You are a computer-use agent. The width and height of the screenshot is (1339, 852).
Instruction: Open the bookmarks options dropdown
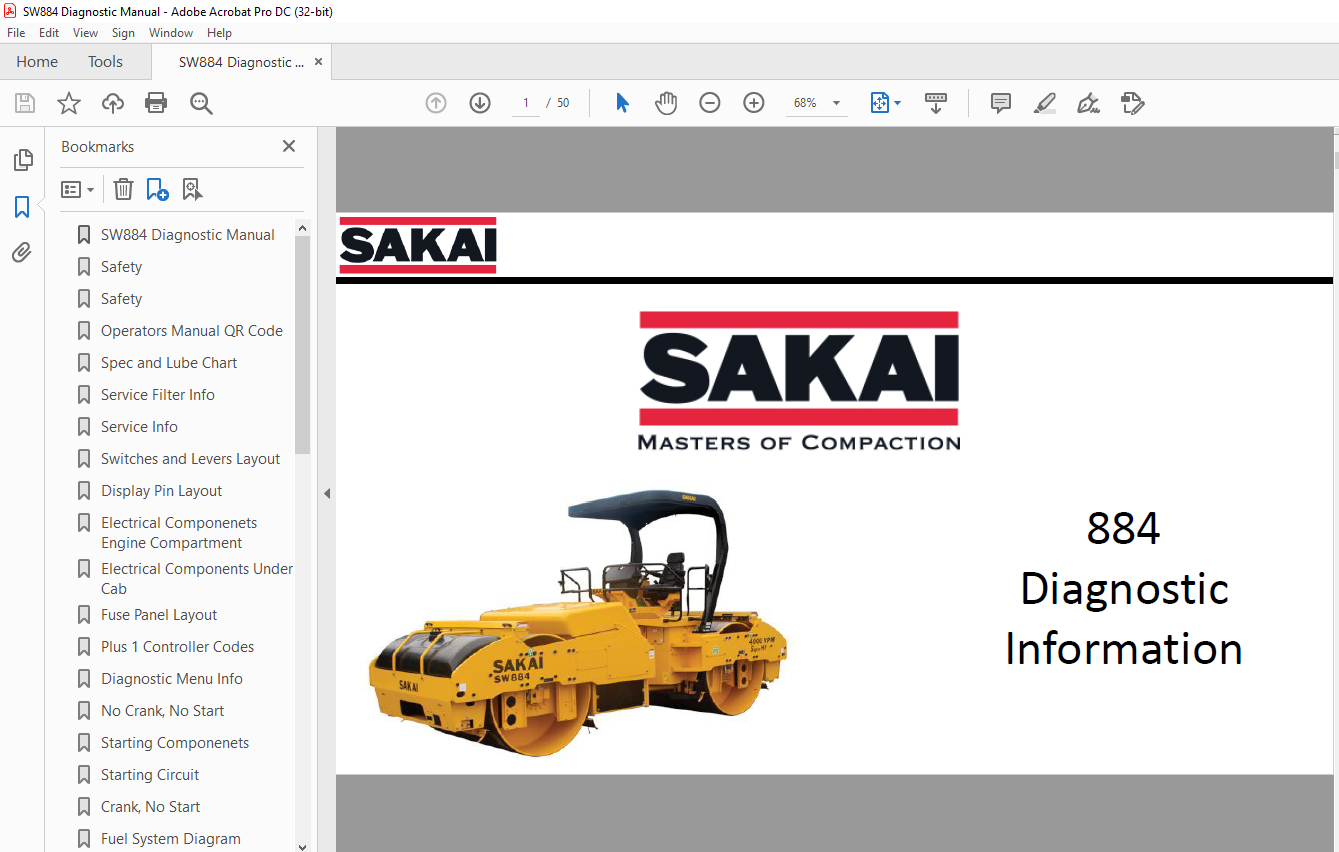[x=77, y=189]
